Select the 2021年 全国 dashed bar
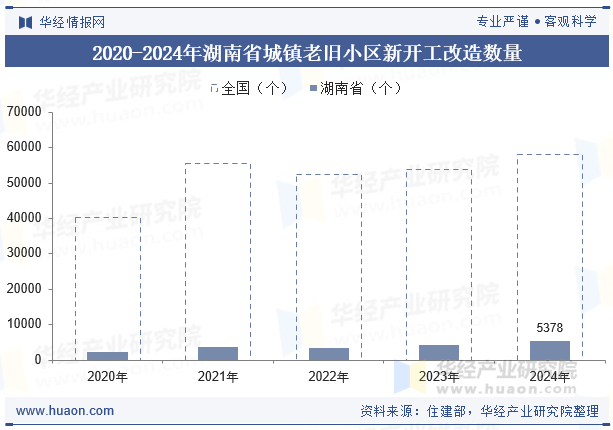Image resolution: width=613 pixels, height=430 pixels. point(218,262)
